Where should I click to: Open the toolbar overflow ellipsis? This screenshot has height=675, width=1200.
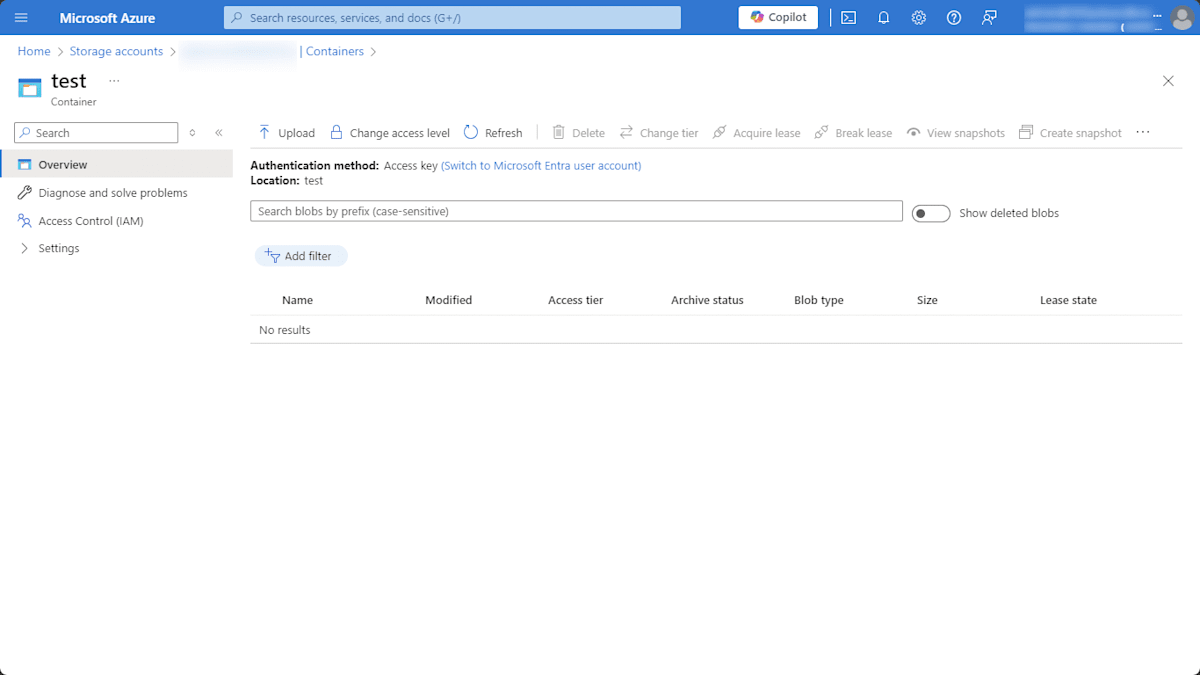coord(1143,133)
